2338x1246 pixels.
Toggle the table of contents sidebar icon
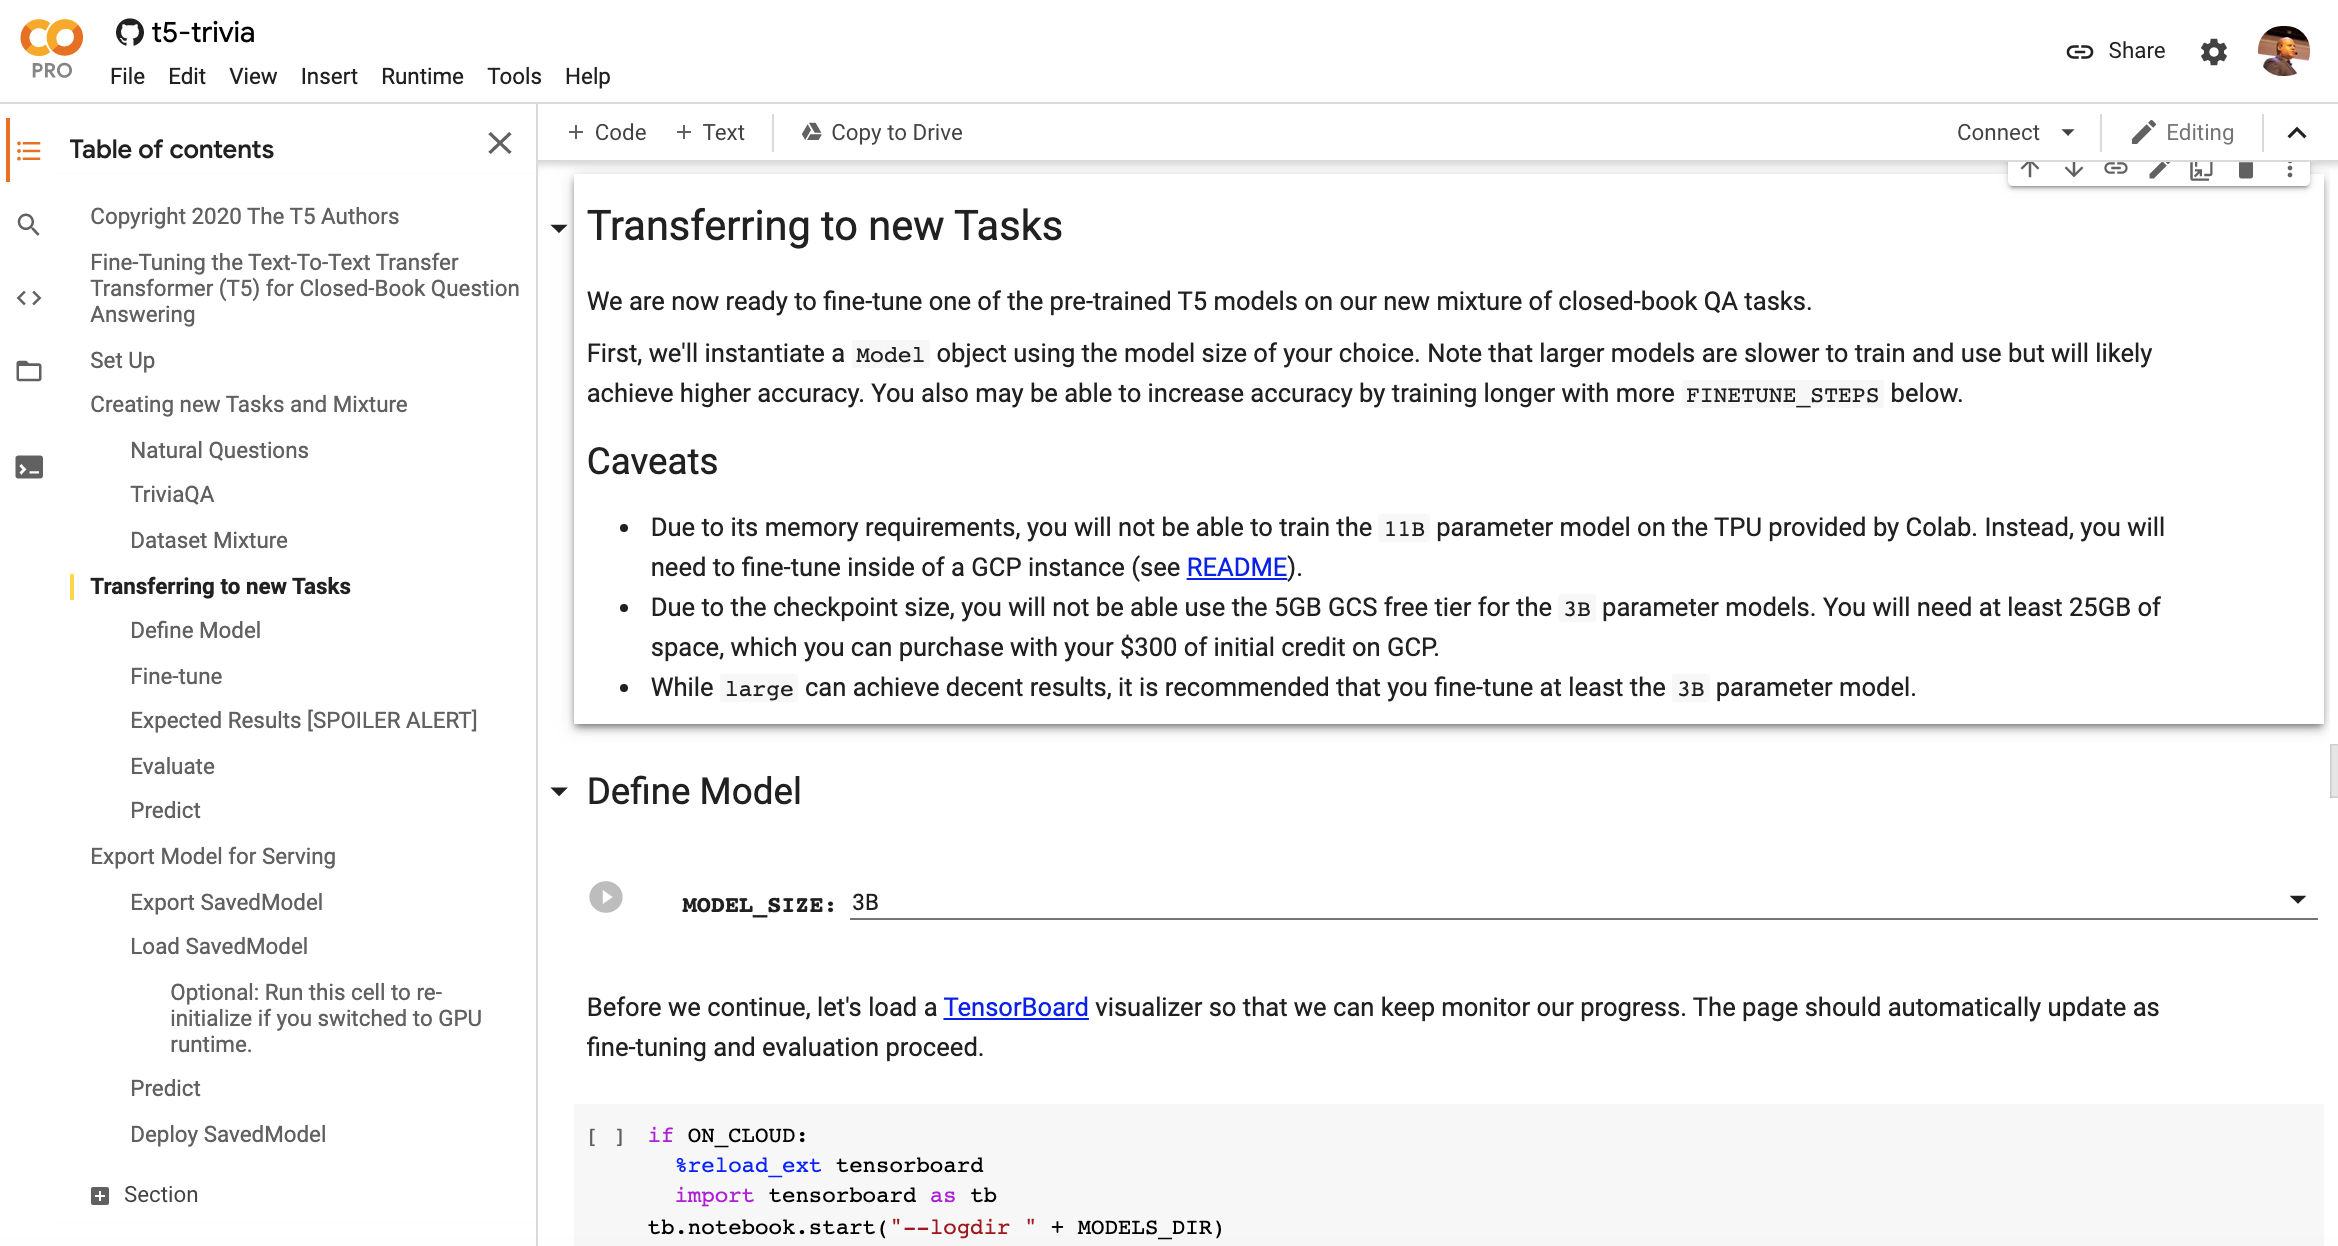click(29, 150)
